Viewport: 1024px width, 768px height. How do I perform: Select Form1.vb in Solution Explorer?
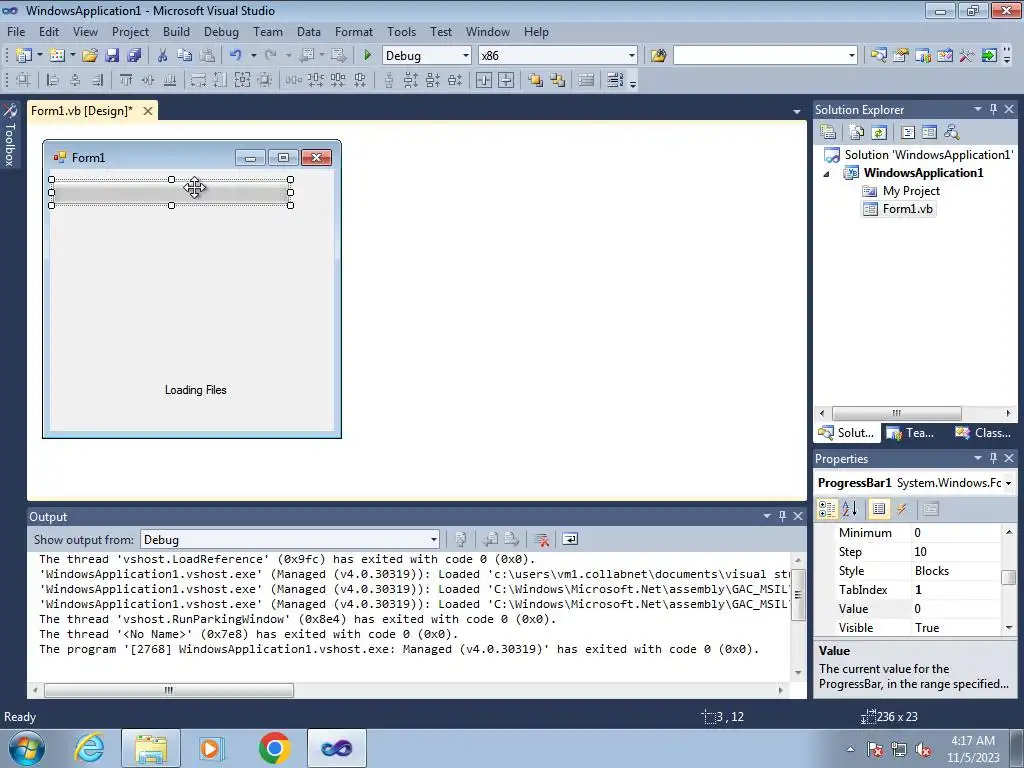(908, 209)
